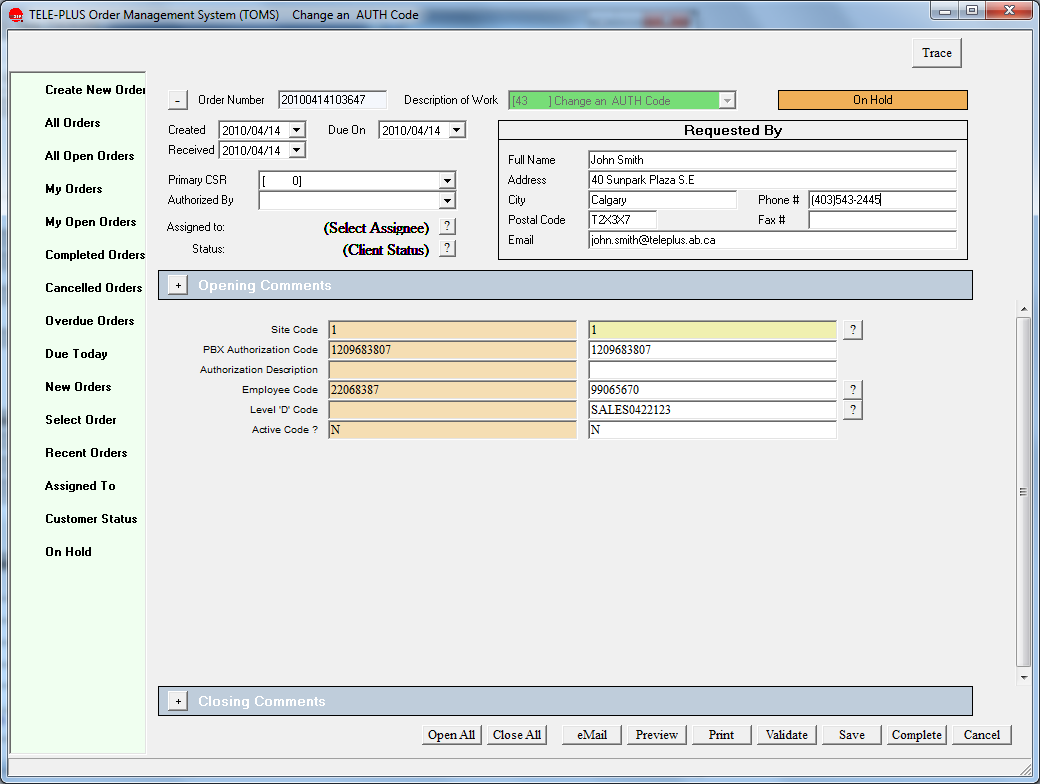Expand the Opening Comments section
Screen dimensions: 1040x784
click(178, 285)
